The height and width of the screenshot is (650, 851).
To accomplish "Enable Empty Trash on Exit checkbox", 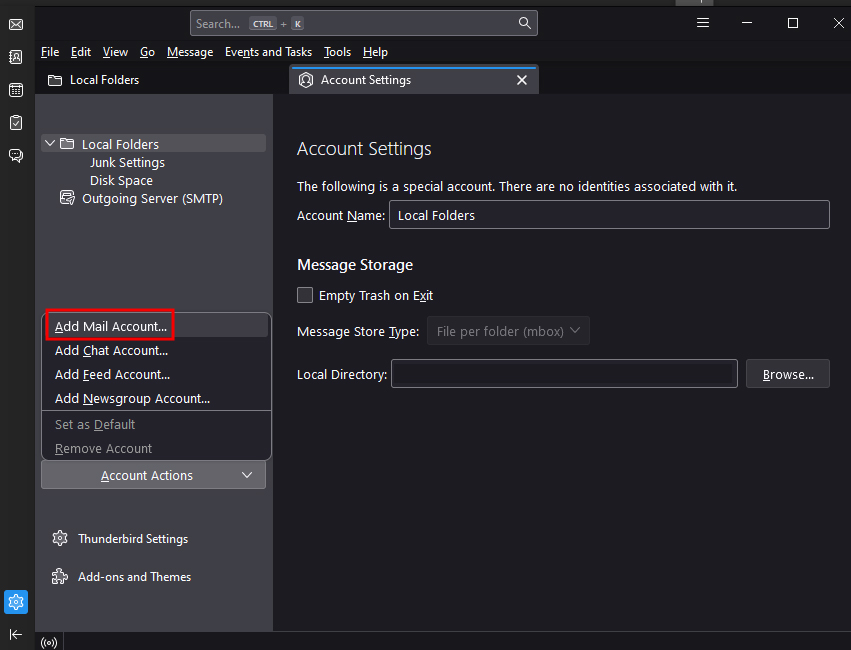I will (x=306, y=295).
